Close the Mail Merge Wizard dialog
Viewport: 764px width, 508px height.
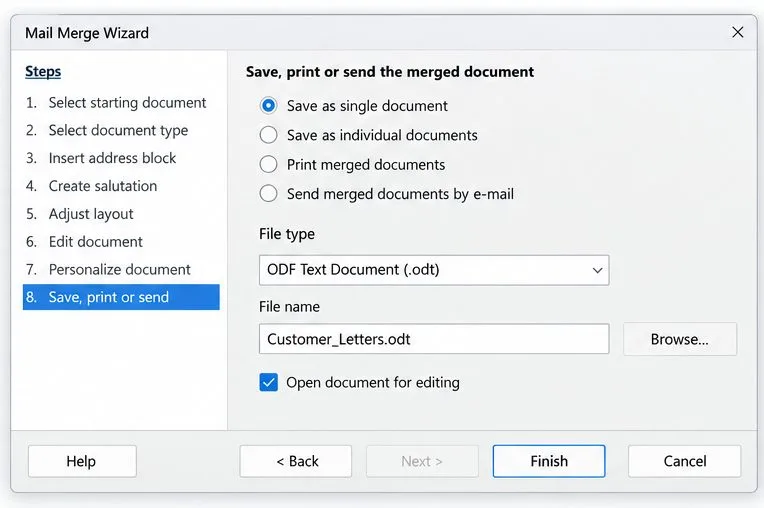[738, 32]
